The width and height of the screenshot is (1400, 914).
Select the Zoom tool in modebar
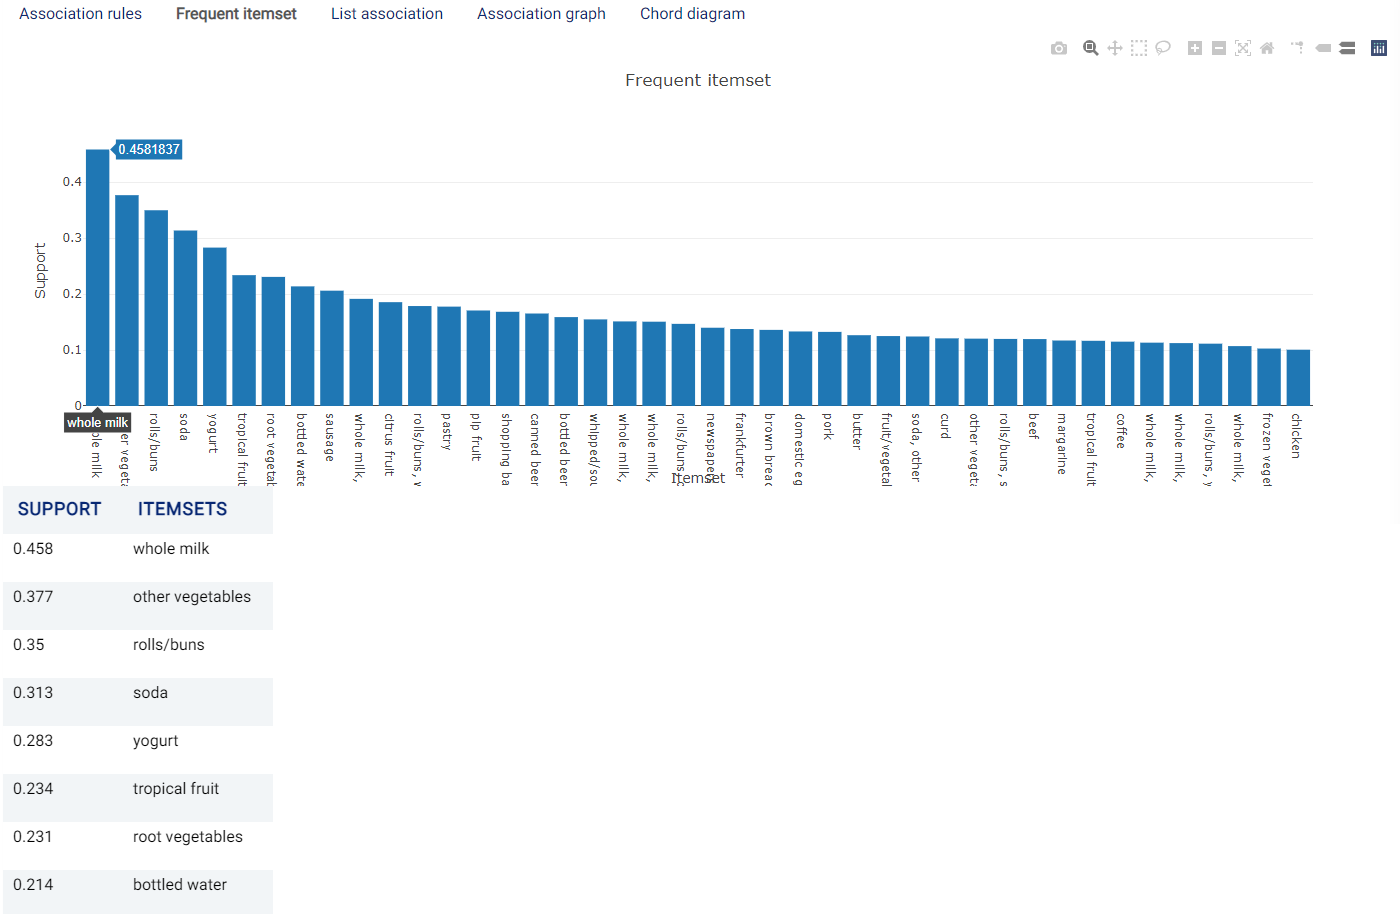pyautogui.click(x=1091, y=48)
